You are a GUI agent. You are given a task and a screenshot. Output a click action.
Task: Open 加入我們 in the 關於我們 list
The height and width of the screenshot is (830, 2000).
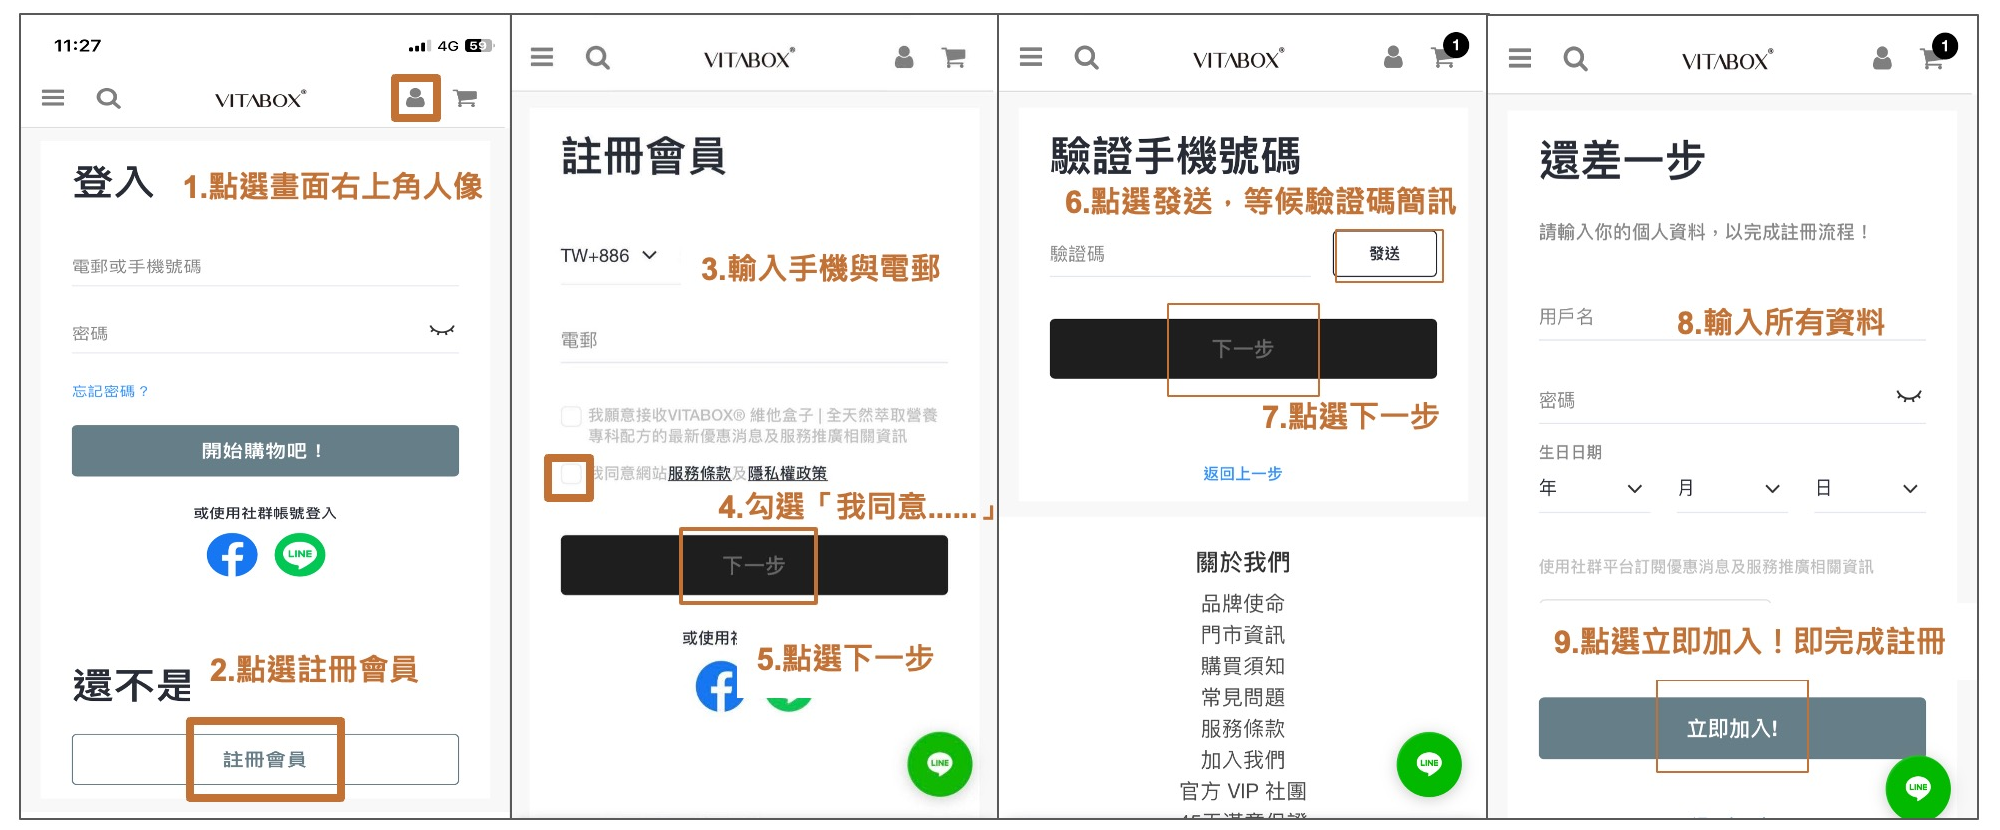1243,760
